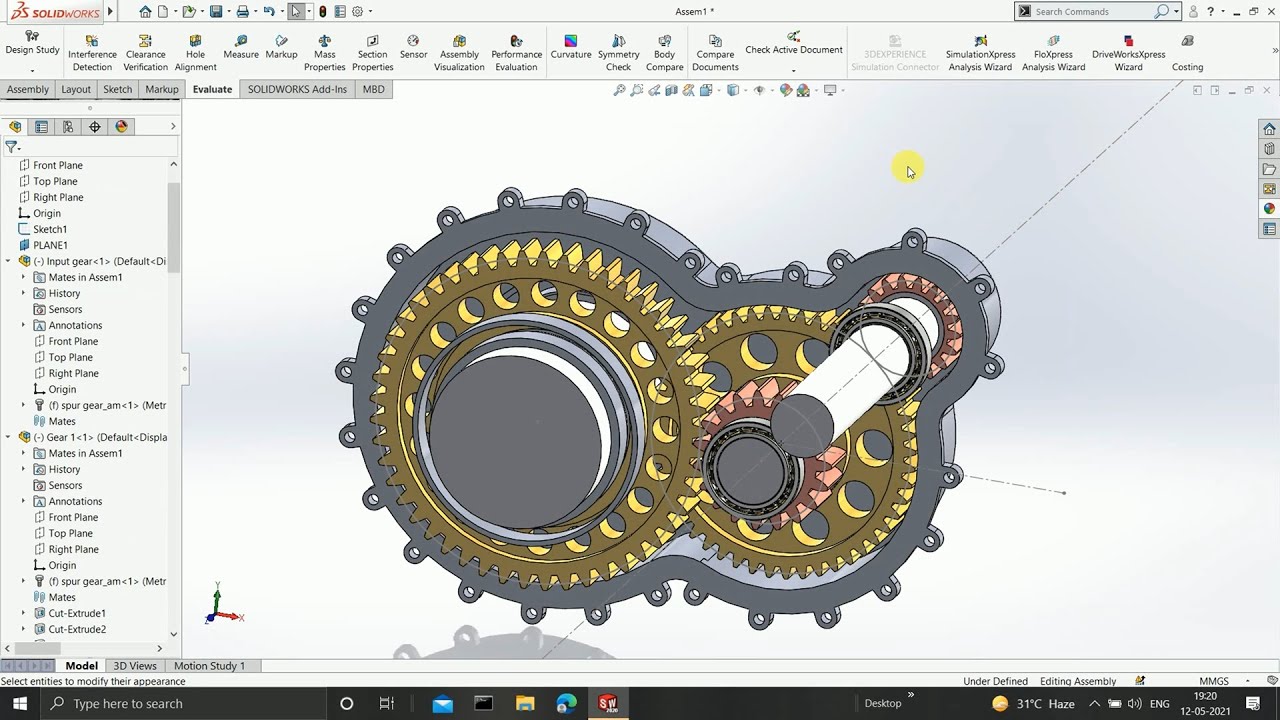Open Compare Documents
The width and height of the screenshot is (1280, 720).
(x=715, y=53)
